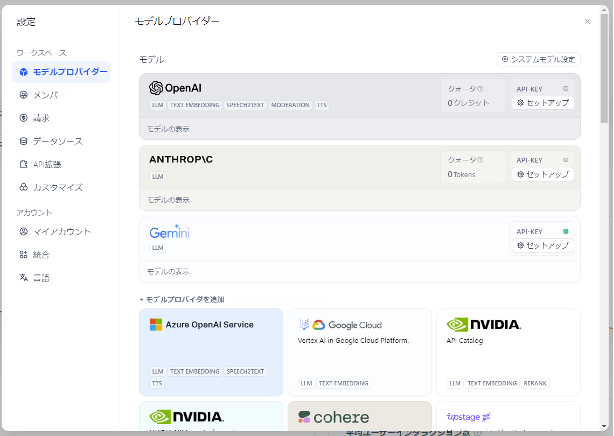Click the Microsoft Azure logo icon
This screenshot has height=436, width=614.
point(156,325)
